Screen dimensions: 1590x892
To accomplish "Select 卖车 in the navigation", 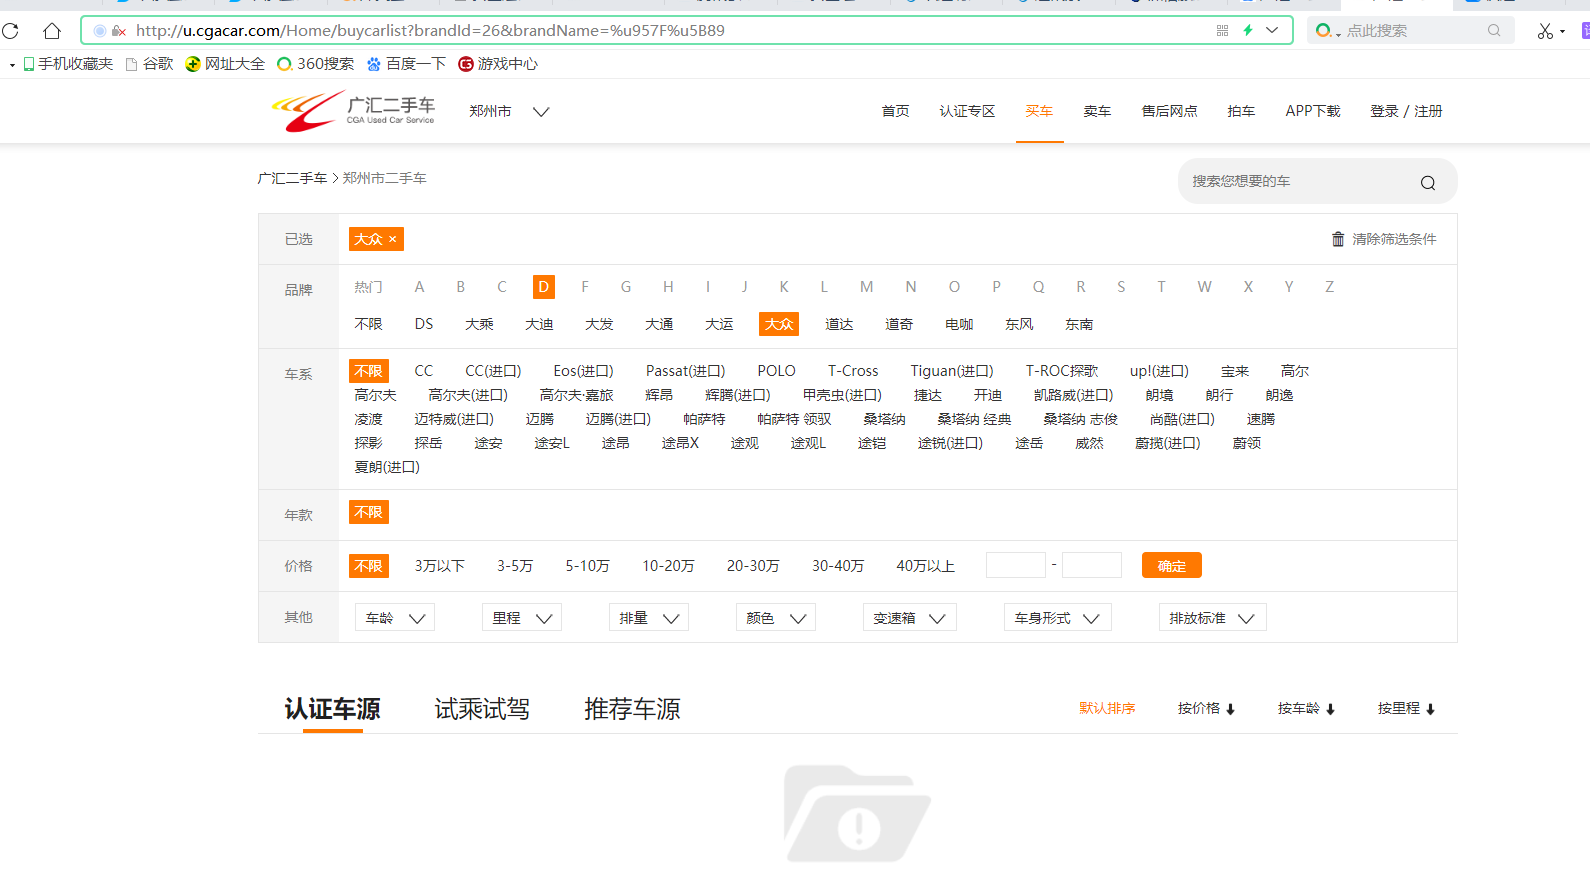I will [x=1097, y=111].
